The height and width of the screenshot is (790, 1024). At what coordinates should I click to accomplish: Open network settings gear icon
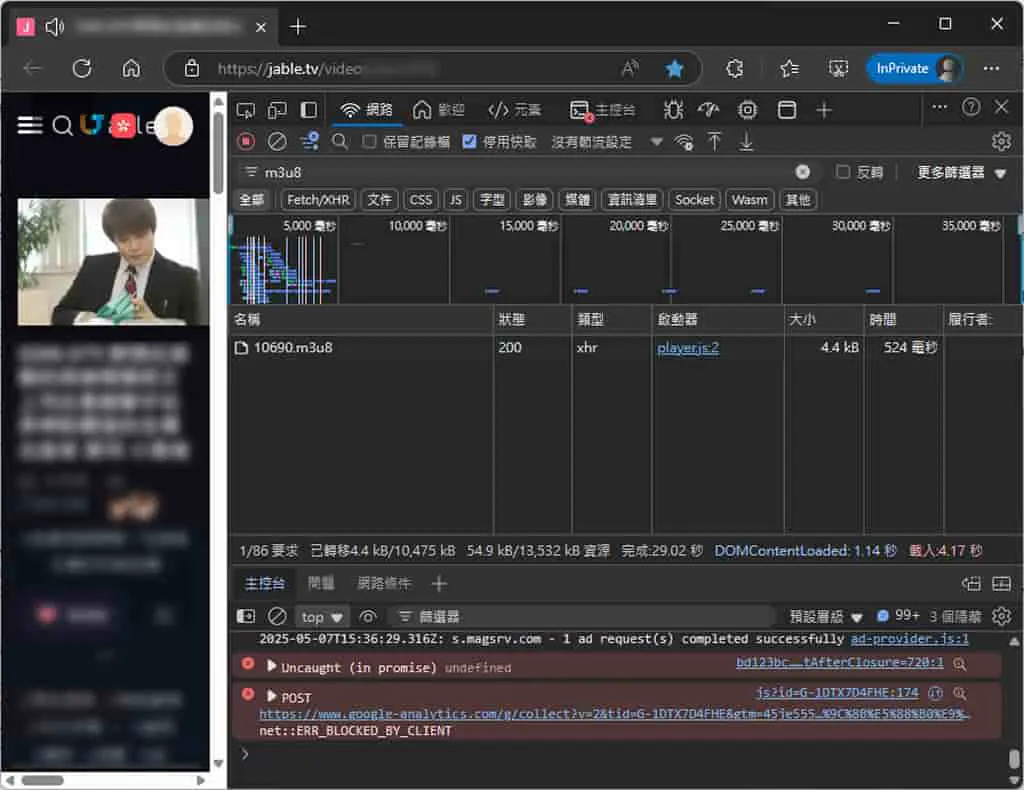tap(1001, 141)
